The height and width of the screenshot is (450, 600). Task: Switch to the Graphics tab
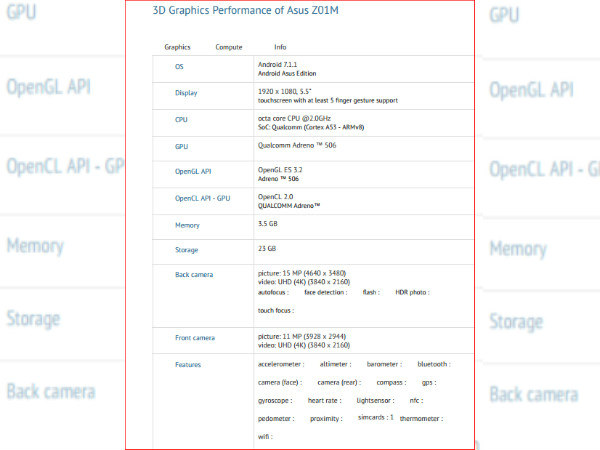click(x=177, y=47)
